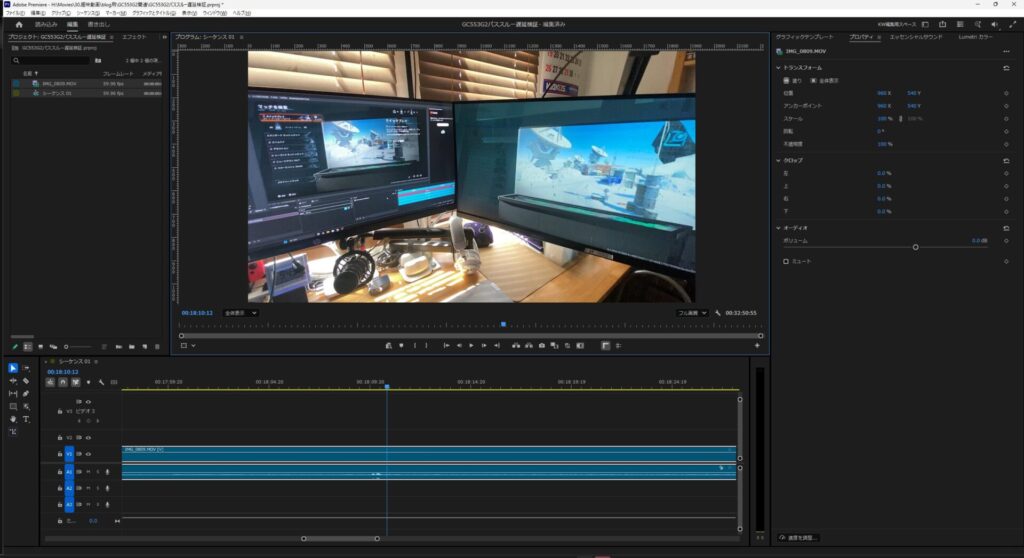
Task: Click the Home icon in top bar
Action: click(18, 24)
